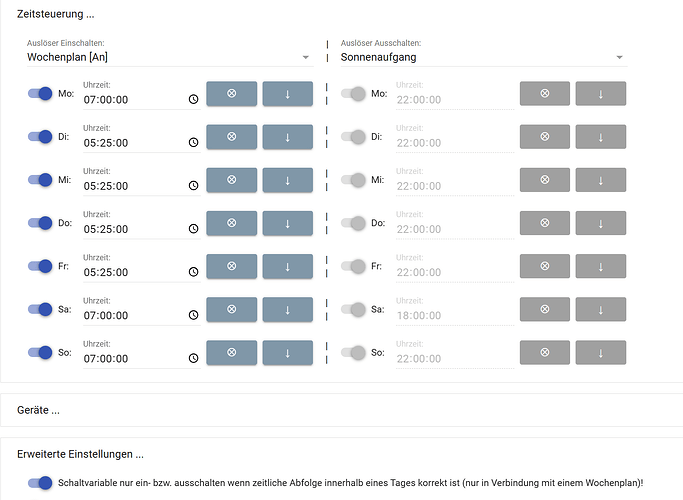
Task: Clear the Saturday switch-on time
Action: point(231,309)
